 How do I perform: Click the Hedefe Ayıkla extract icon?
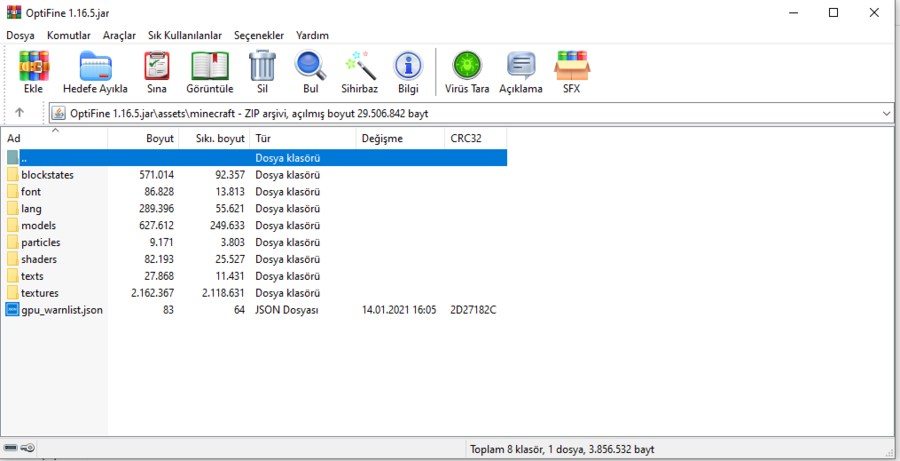click(95, 66)
